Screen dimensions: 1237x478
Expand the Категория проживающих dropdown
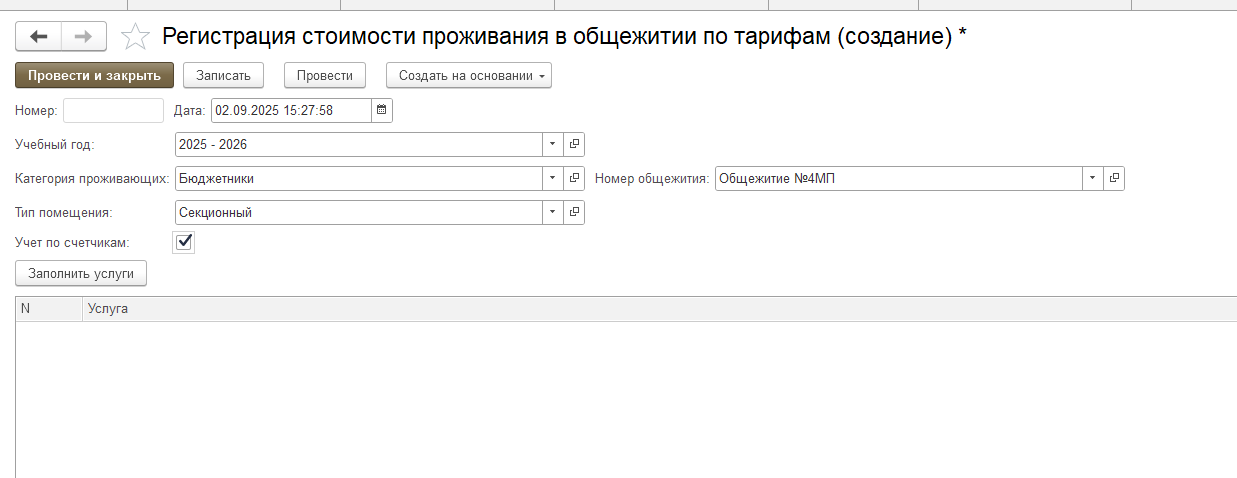click(553, 179)
